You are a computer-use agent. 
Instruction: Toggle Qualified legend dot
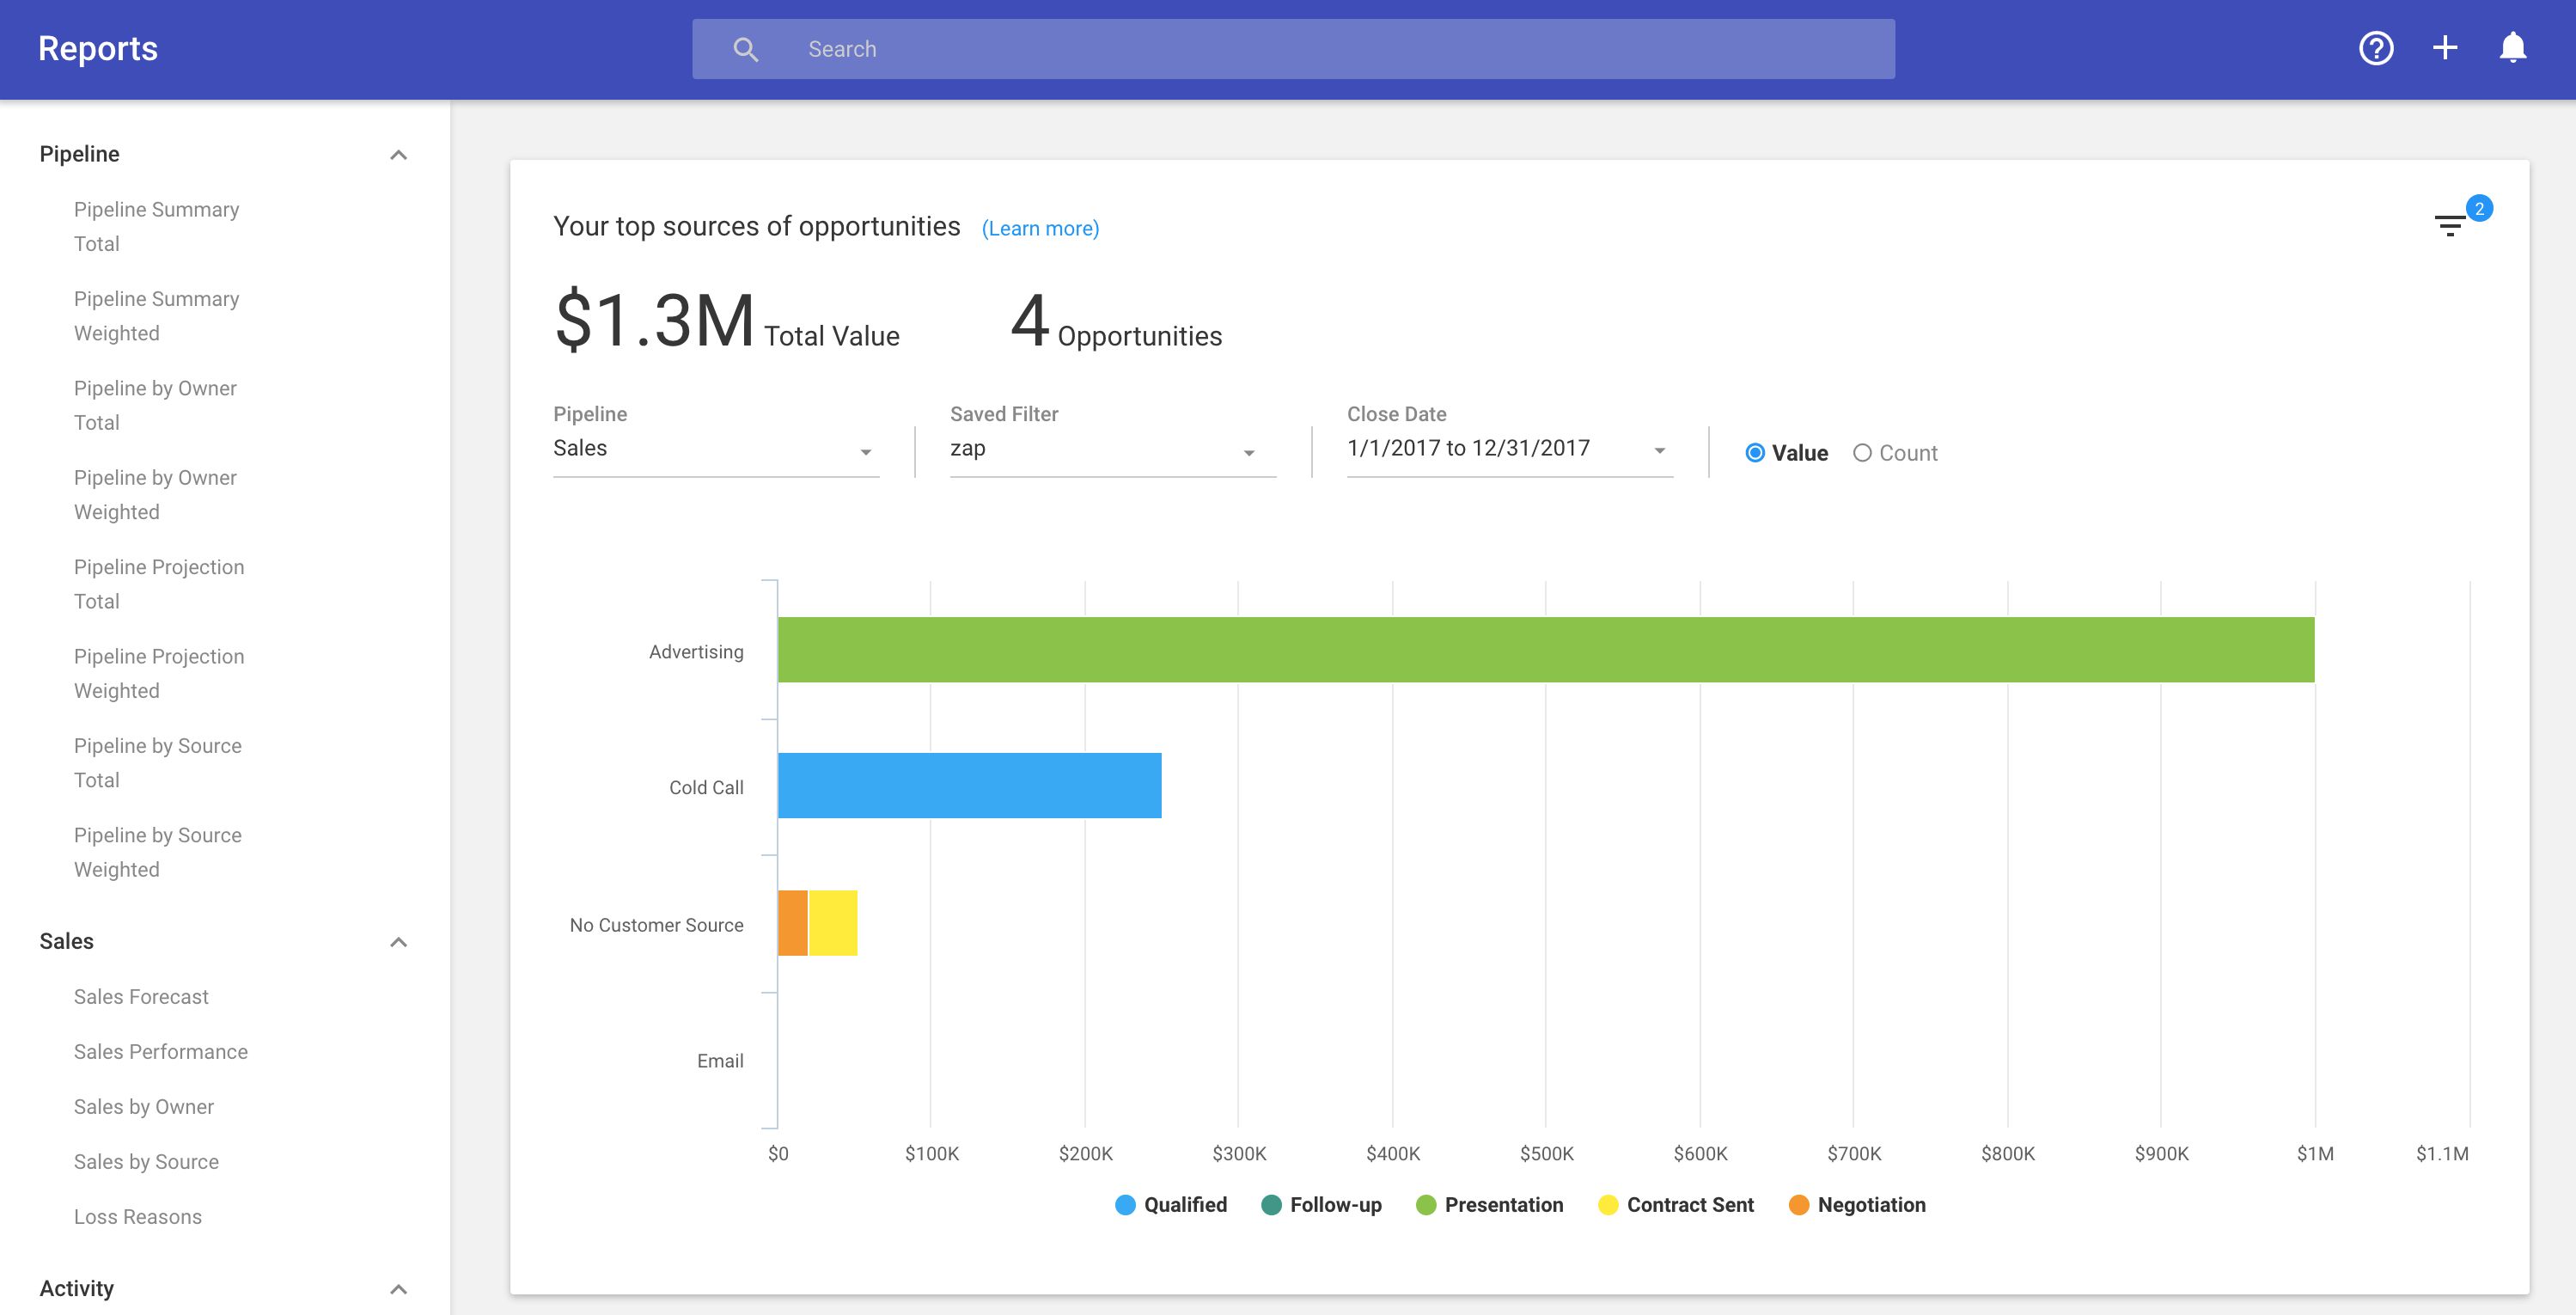(1125, 1205)
